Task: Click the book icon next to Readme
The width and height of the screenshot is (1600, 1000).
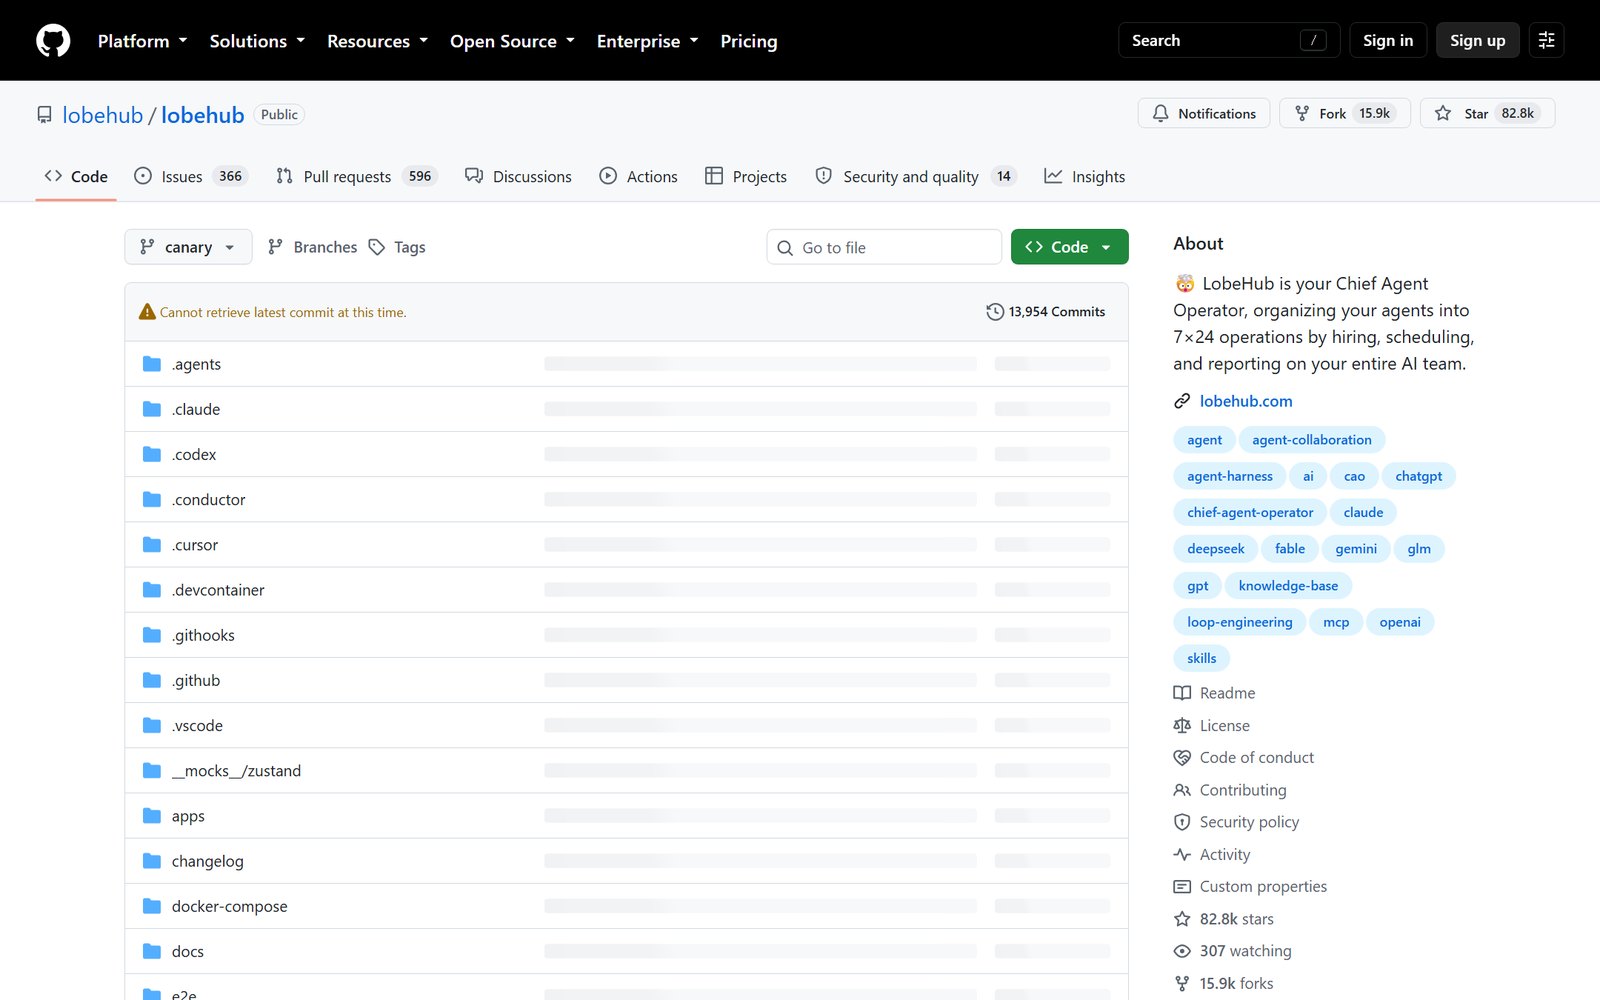Action: tap(1182, 693)
